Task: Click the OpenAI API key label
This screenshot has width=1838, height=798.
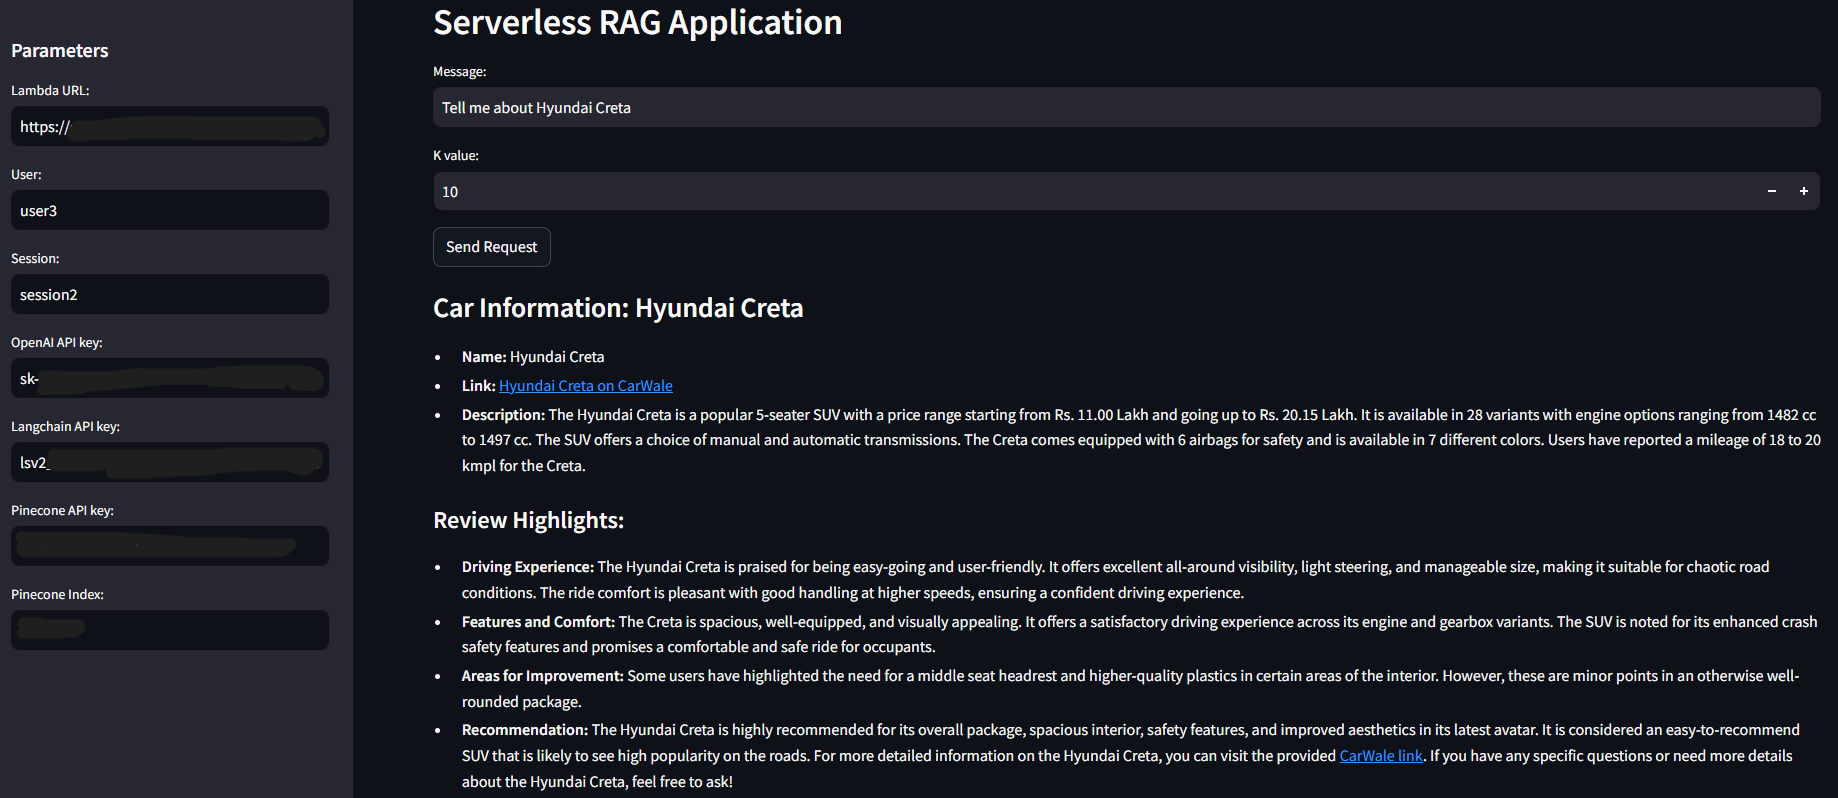Action: coord(57,342)
